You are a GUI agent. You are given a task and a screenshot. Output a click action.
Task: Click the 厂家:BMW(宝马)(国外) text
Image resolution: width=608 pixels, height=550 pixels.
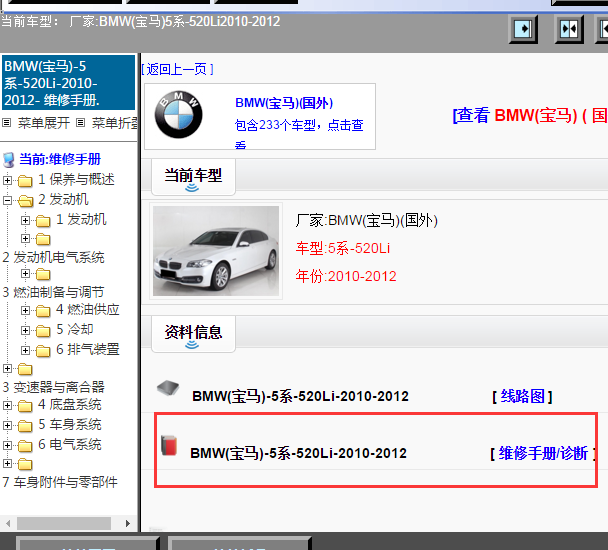[x=366, y=221]
